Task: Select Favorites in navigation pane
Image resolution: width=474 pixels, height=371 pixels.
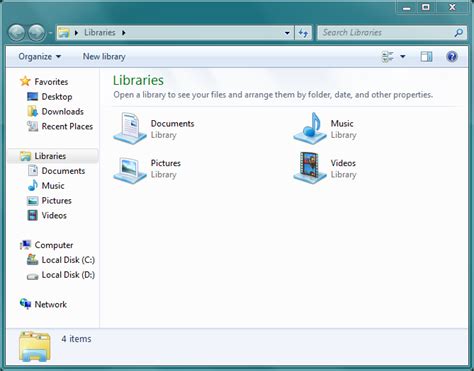Action: click(51, 82)
